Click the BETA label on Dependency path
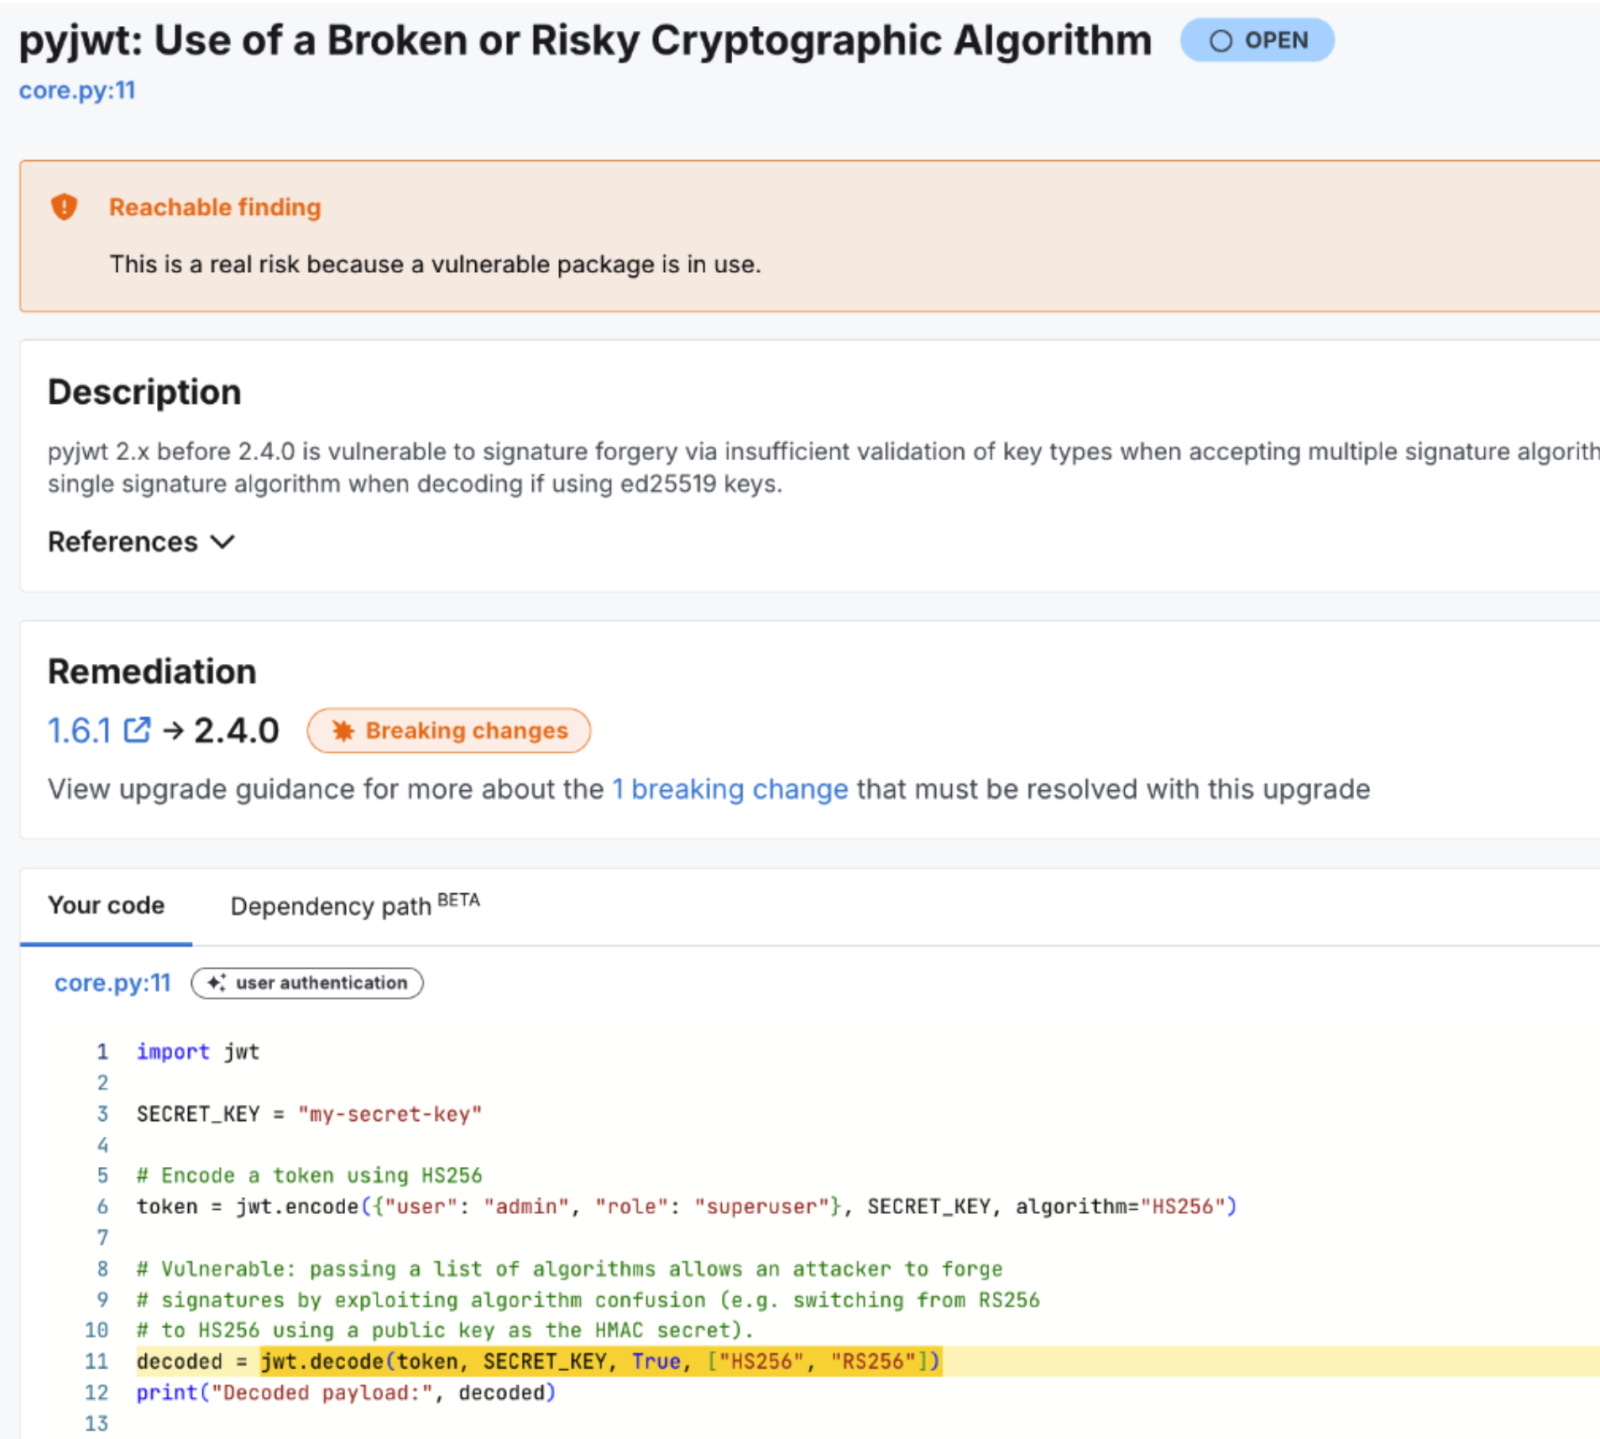 (458, 898)
